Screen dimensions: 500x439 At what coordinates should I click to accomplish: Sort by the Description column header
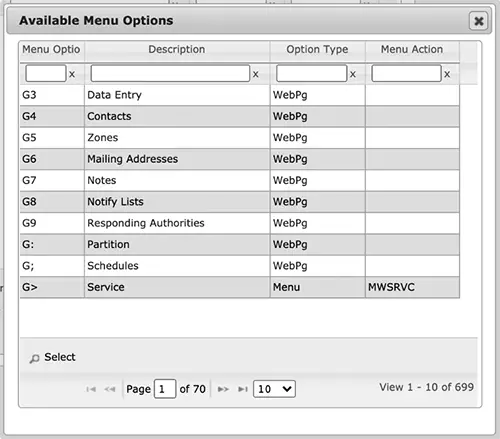[x=177, y=50]
